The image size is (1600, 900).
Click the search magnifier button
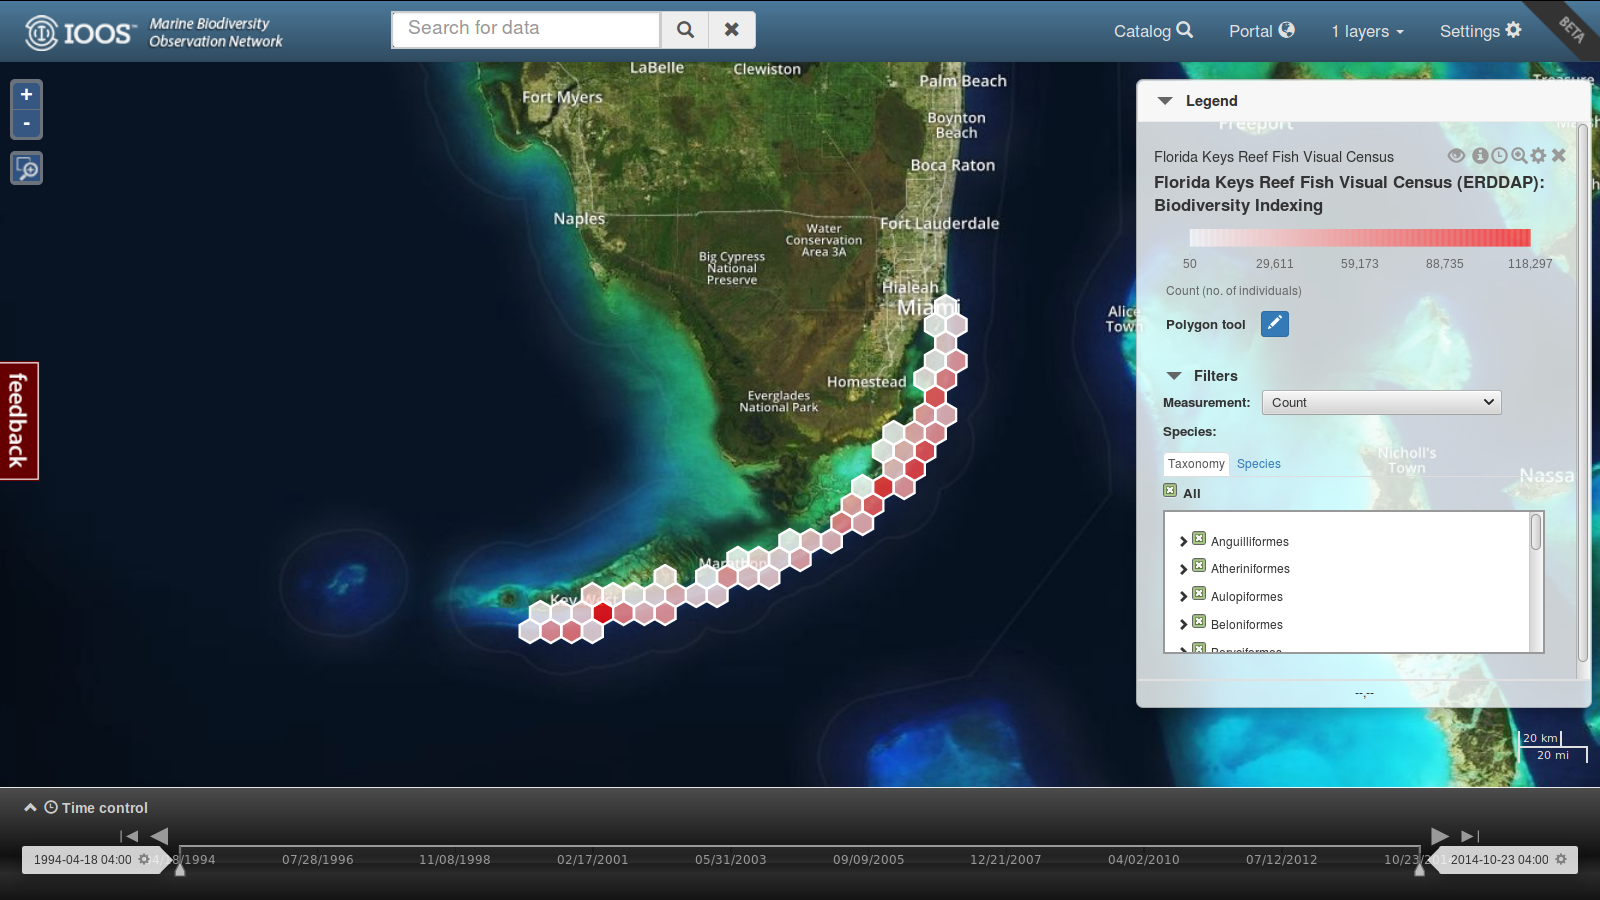click(685, 30)
